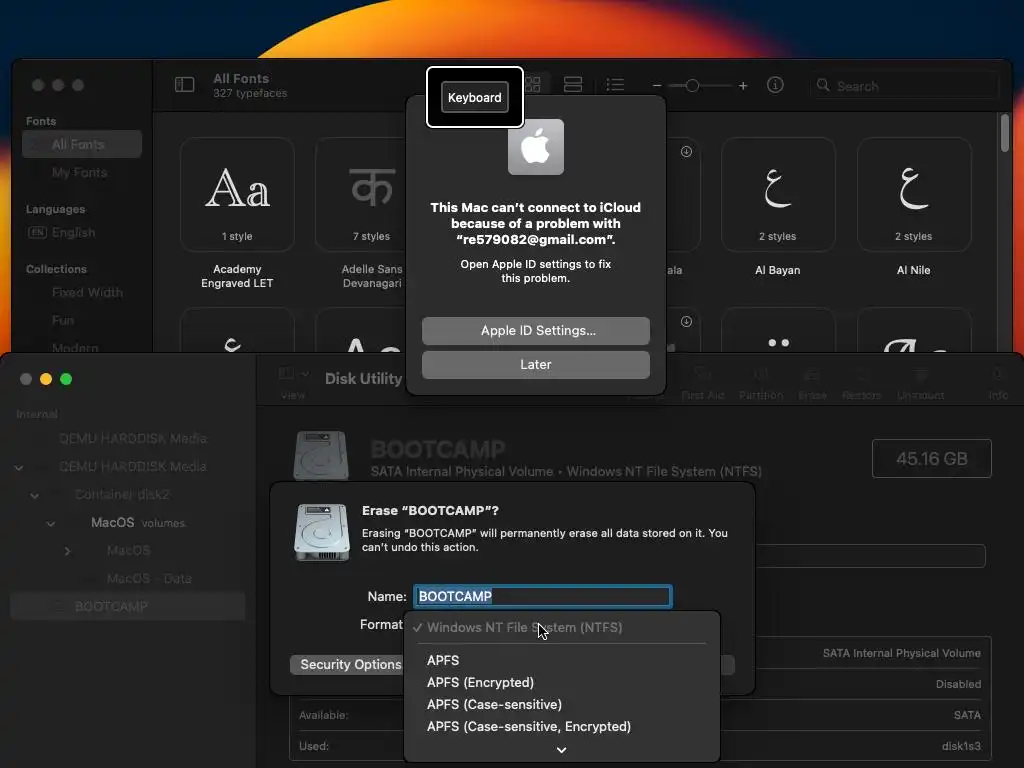
Task: Select BOOTCAMP volume in Disk Utility sidebar
Action: (128, 607)
